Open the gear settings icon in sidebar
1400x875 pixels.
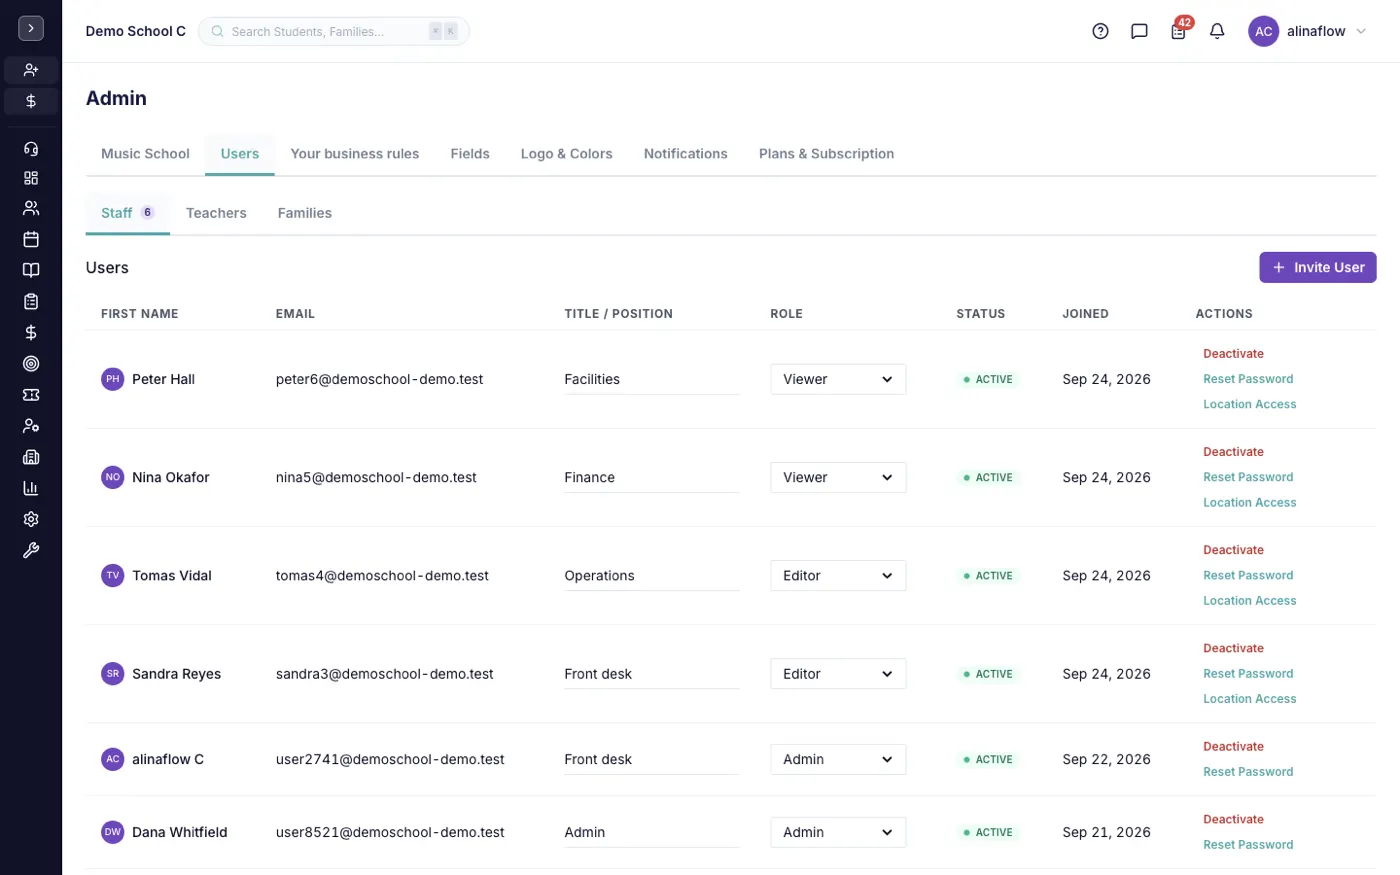click(x=31, y=519)
